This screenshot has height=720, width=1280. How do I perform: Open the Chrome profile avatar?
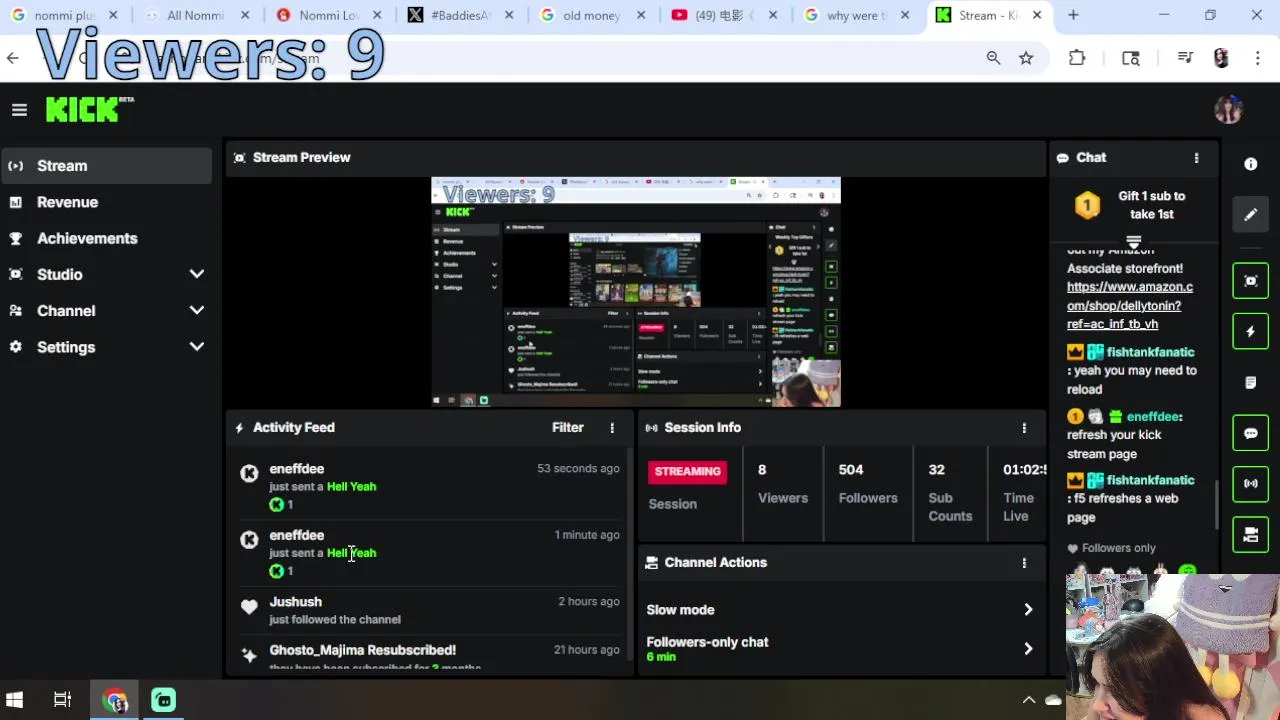point(1221,58)
